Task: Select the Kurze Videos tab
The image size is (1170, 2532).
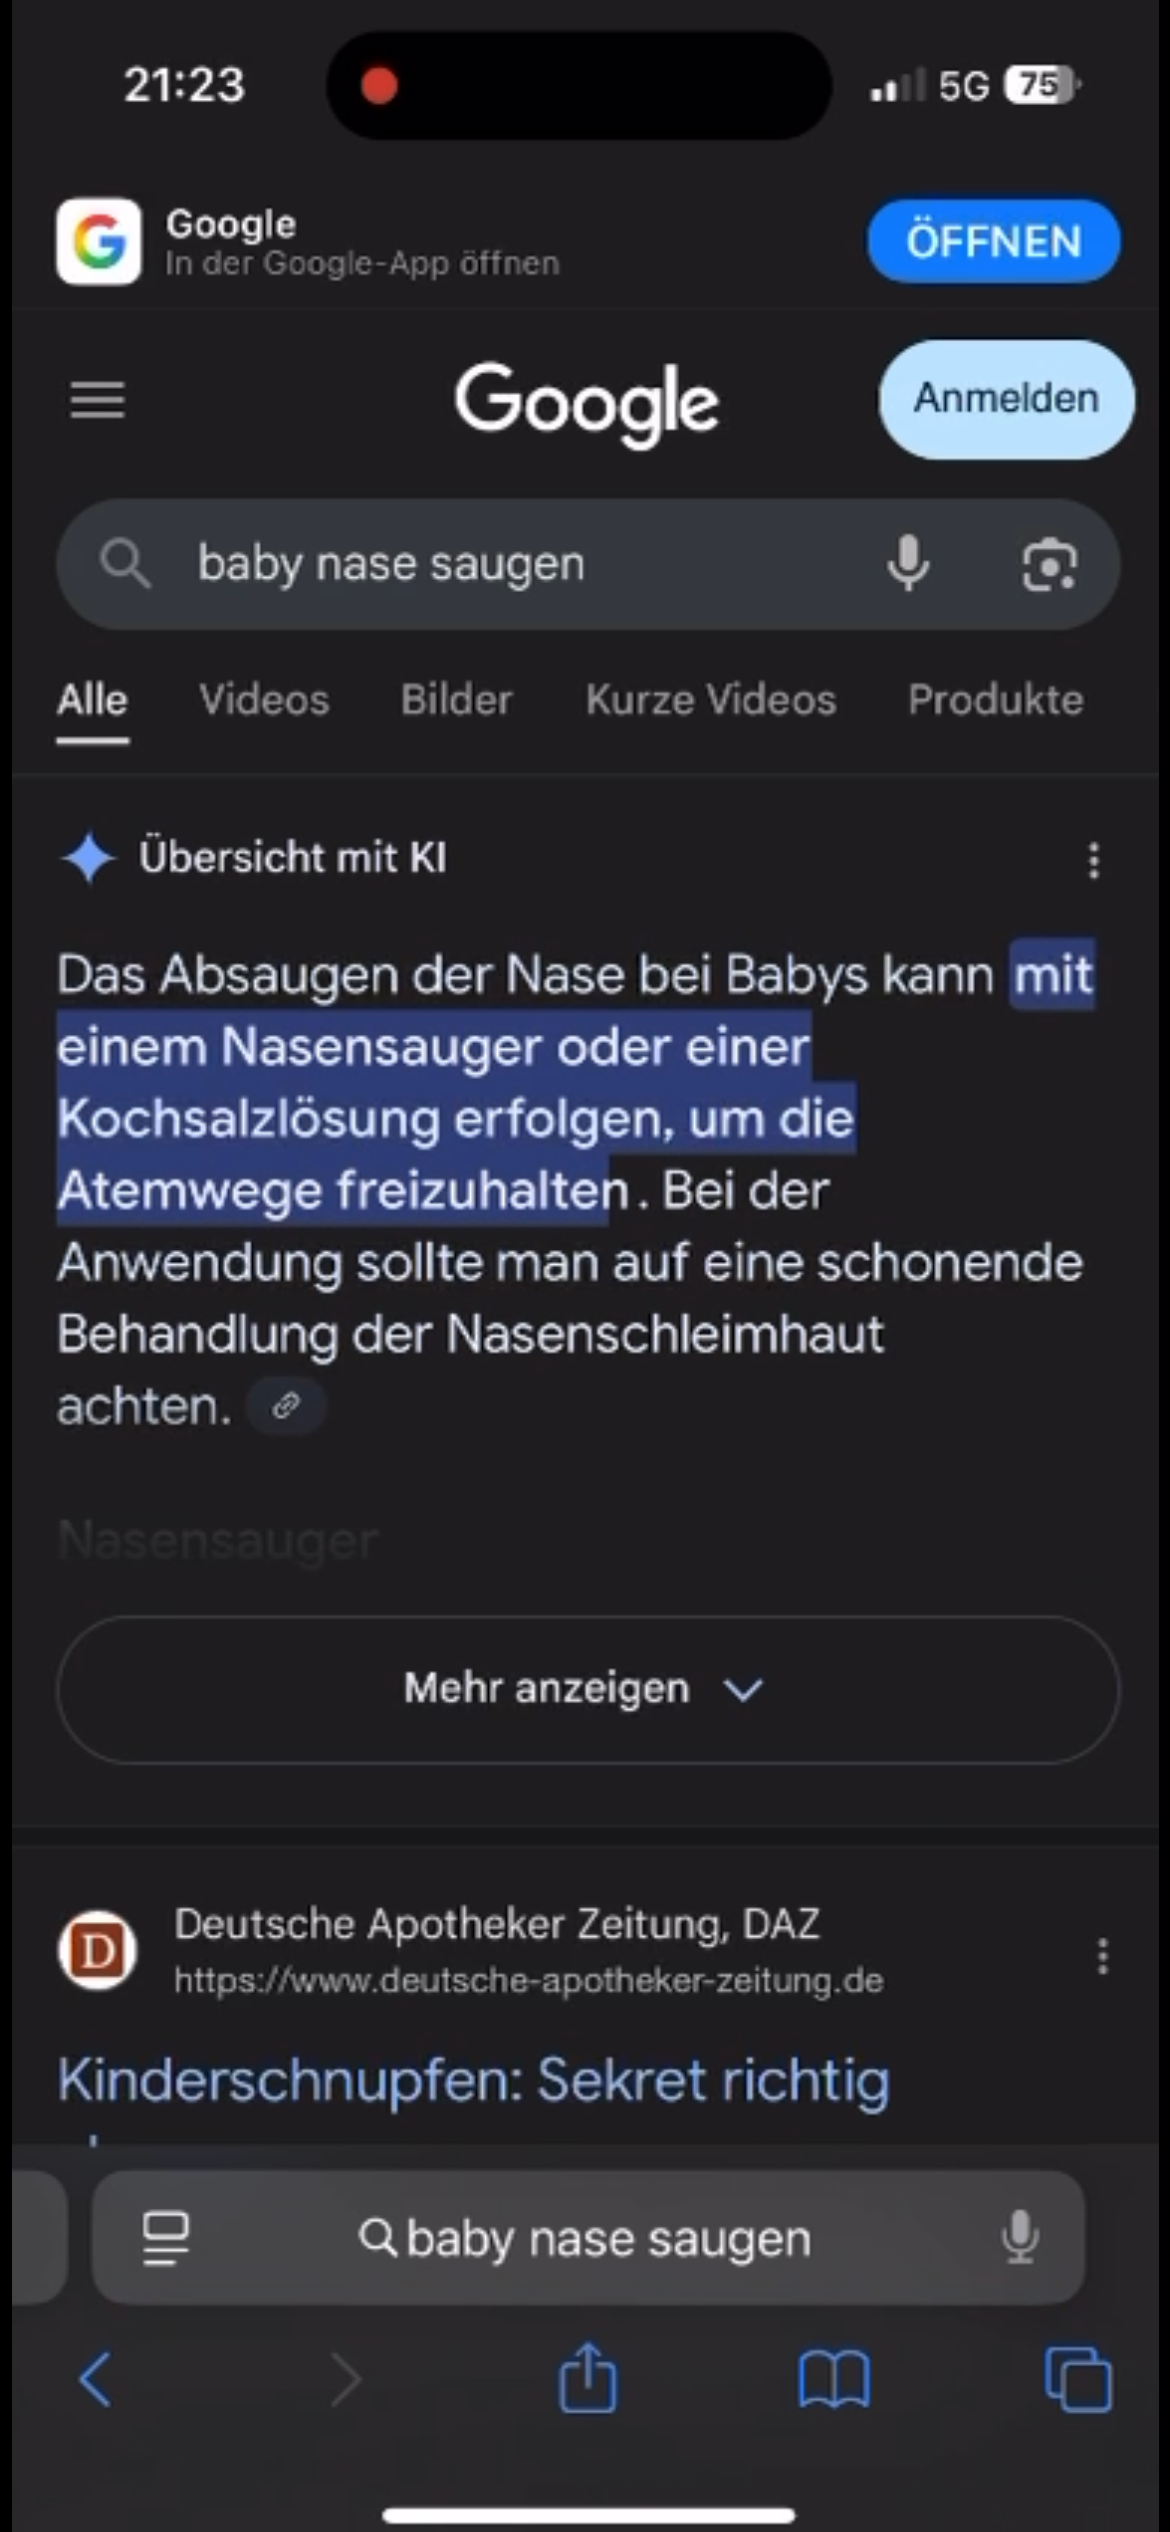Action: [x=711, y=700]
